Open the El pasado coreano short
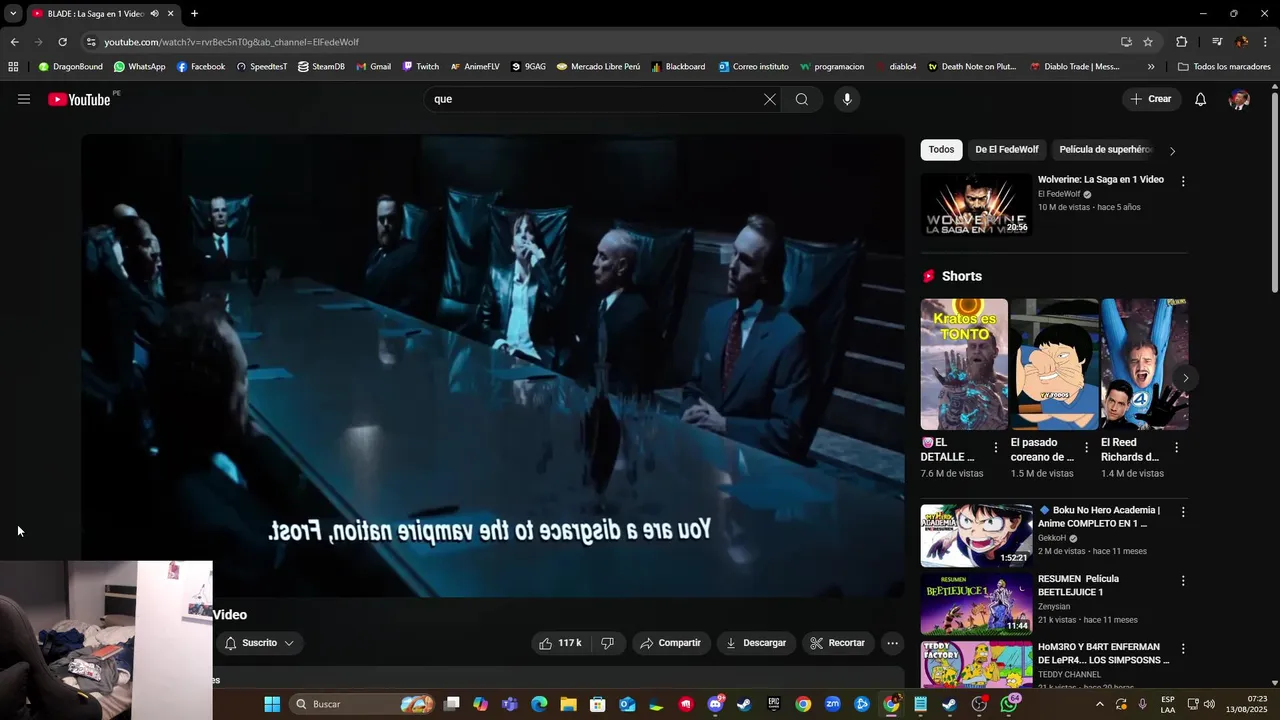1280x720 pixels. pos(1054,364)
